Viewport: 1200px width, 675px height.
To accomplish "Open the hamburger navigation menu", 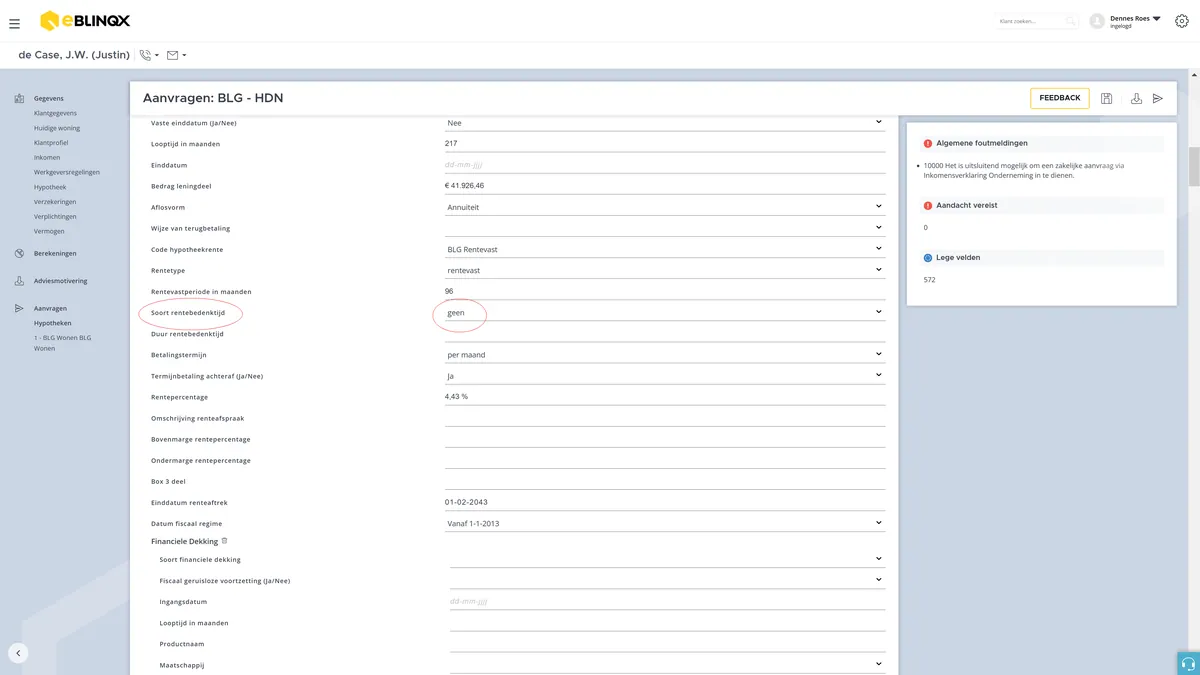I will tap(14, 23).
